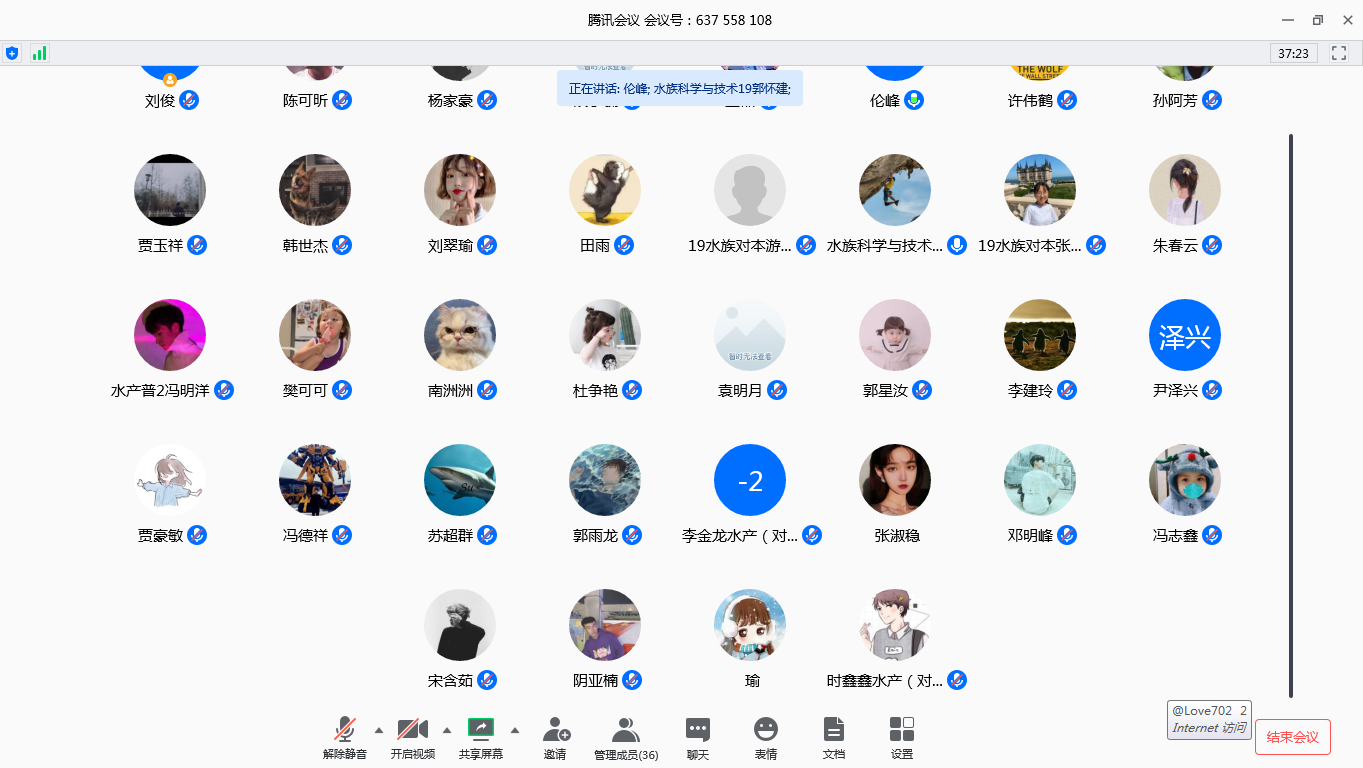Turn on camera with 开启视频

click(x=413, y=738)
